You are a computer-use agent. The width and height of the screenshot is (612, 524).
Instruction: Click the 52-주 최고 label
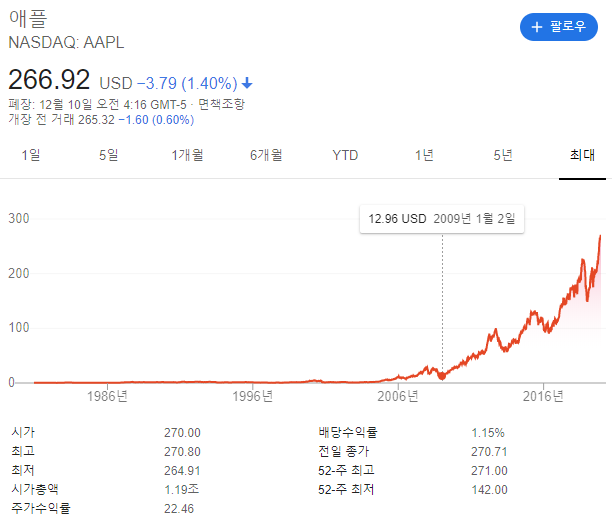tap(346, 471)
